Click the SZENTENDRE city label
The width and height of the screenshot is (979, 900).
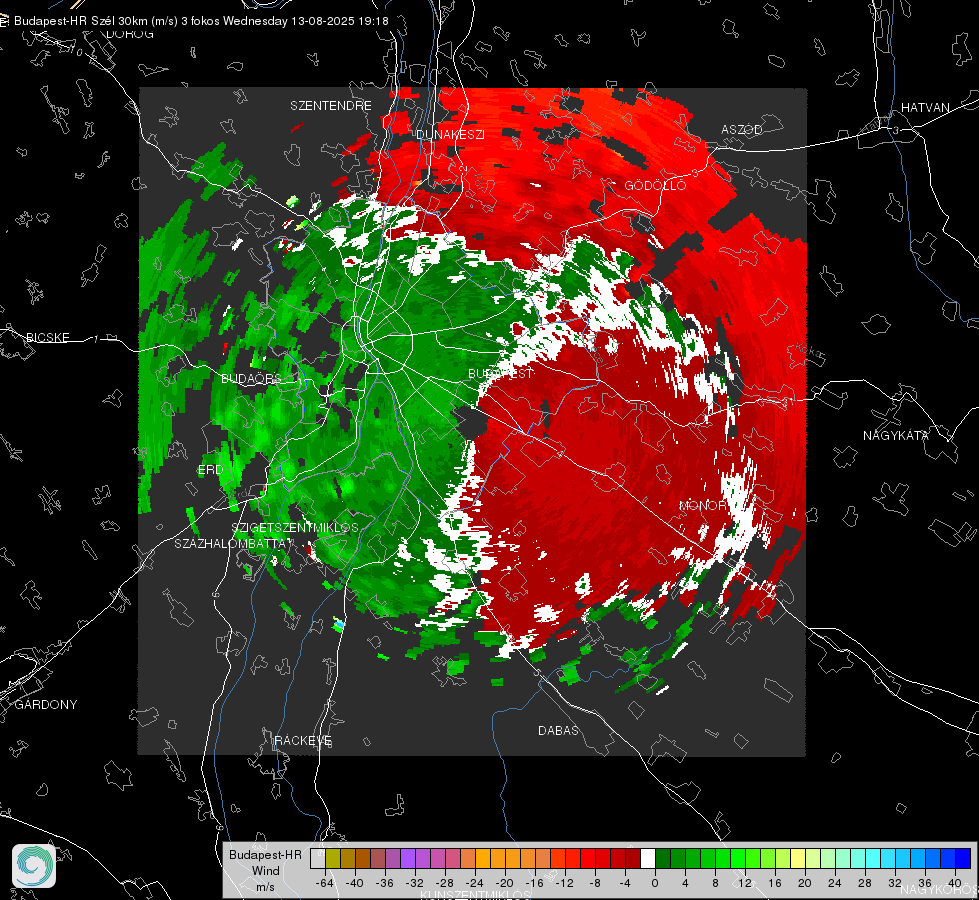click(331, 106)
